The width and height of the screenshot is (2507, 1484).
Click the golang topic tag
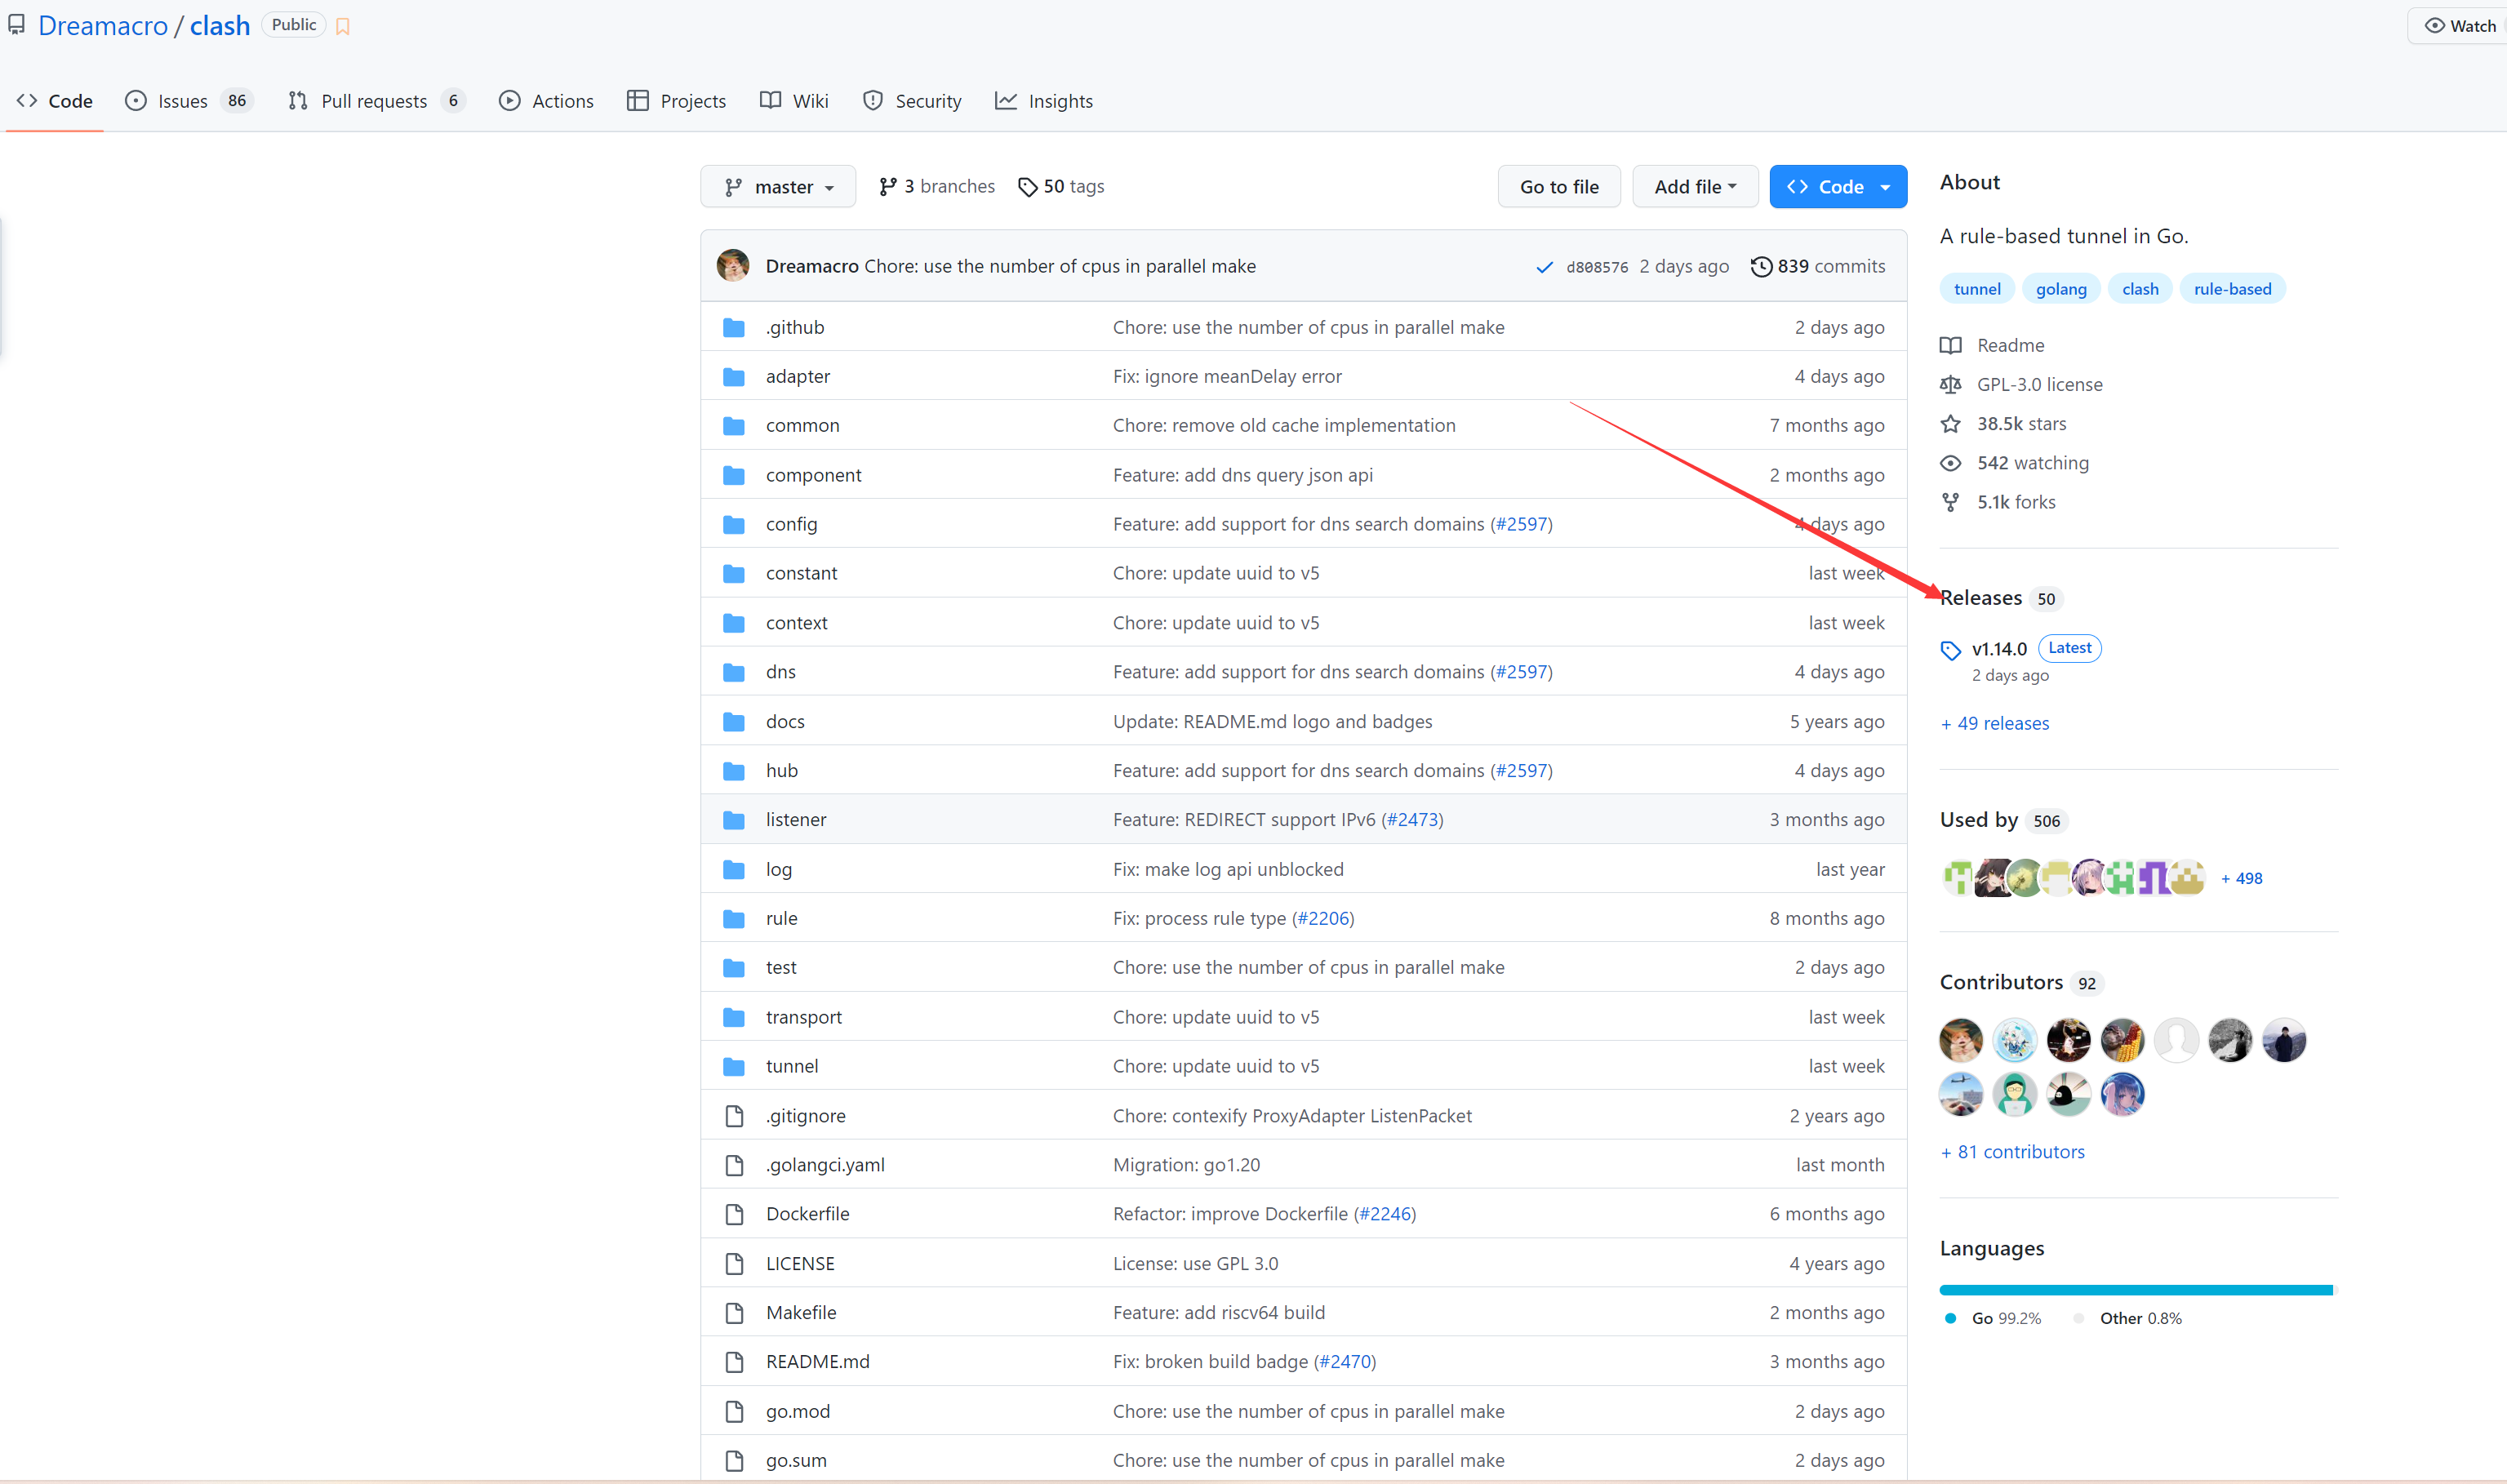point(2061,289)
